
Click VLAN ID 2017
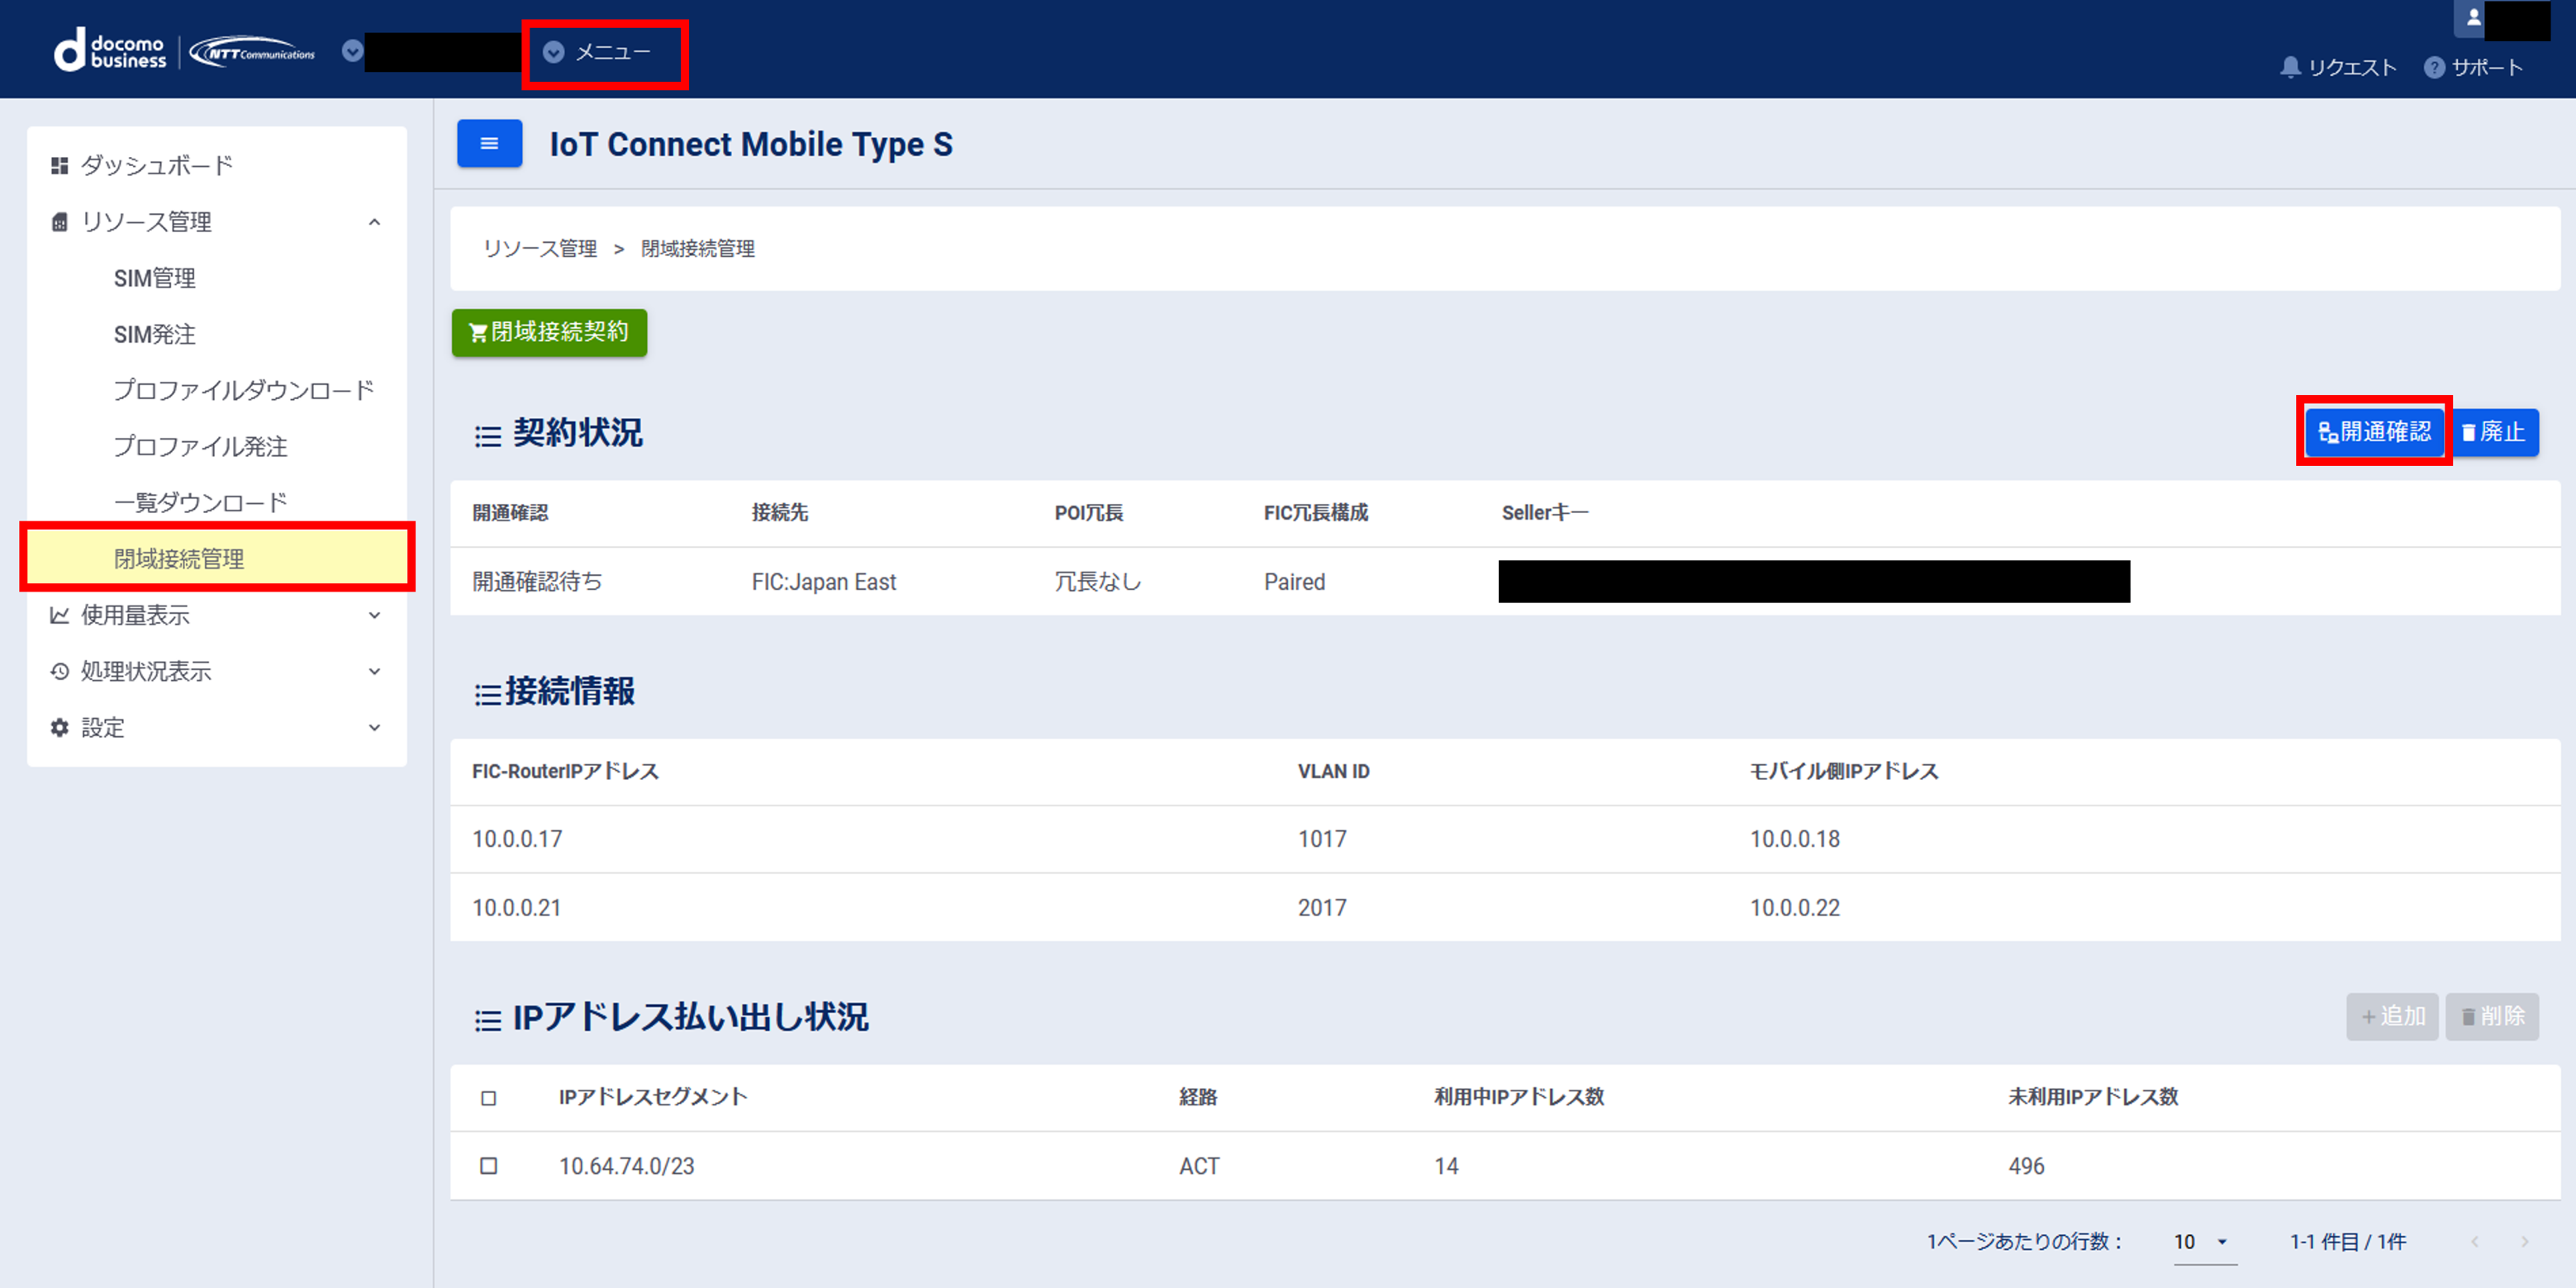1322,908
